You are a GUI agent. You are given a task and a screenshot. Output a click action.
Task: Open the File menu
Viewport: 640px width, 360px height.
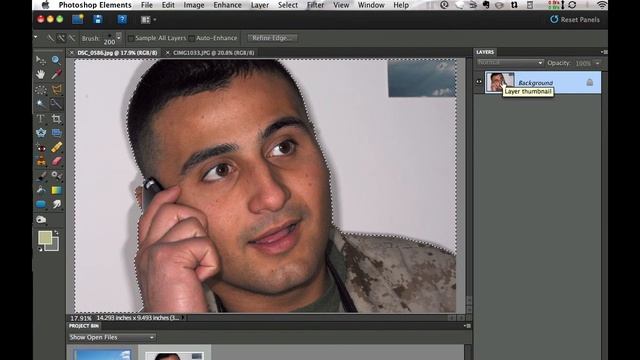pos(147,5)
